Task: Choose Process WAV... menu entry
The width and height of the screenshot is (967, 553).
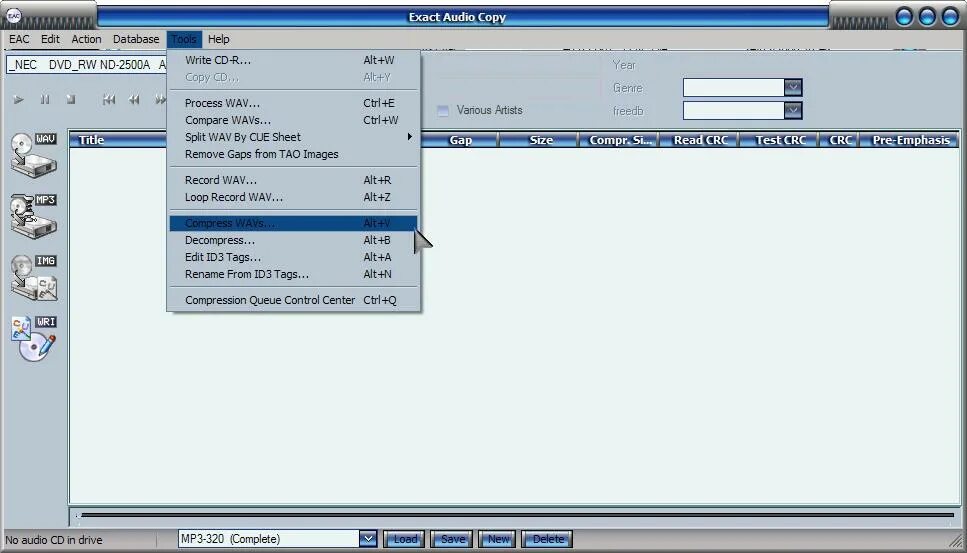Action: 293,103
